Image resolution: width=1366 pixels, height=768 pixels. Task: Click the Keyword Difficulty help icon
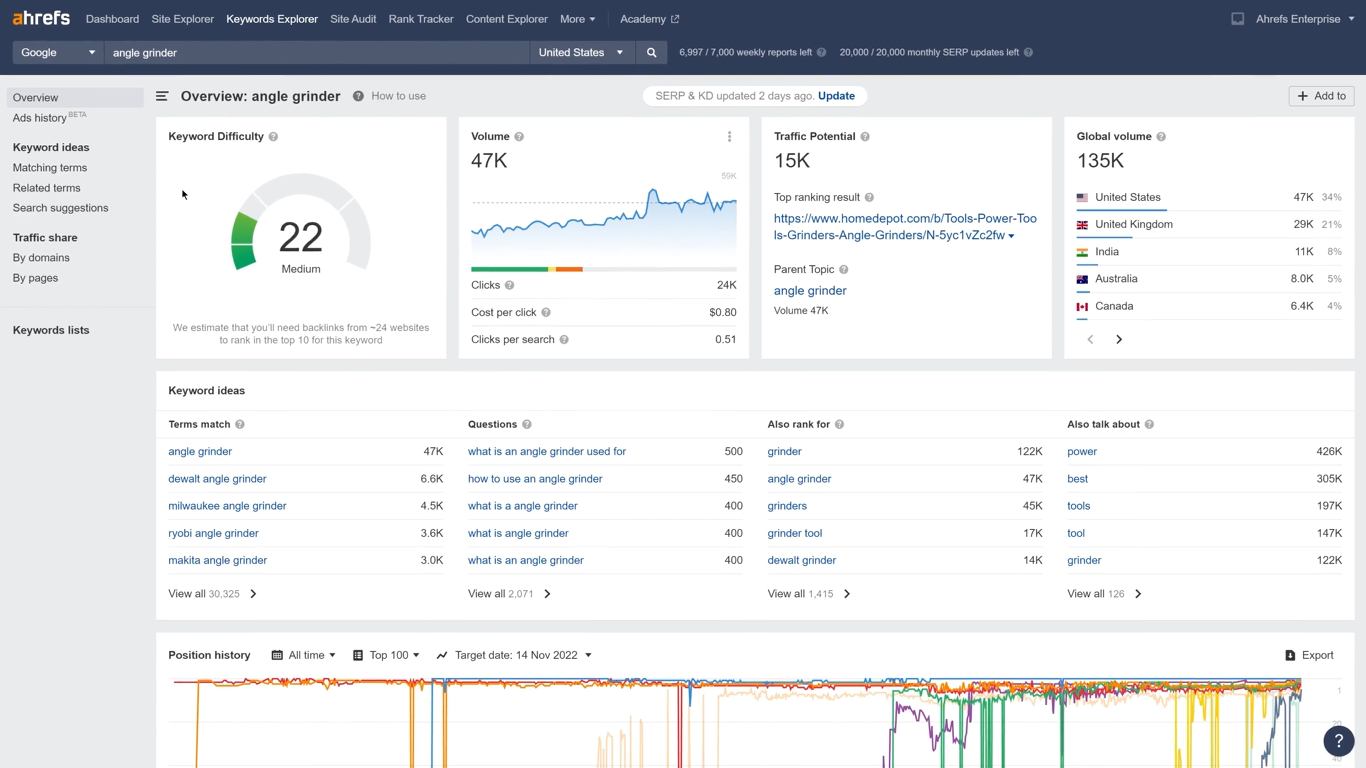[x=273, y=137]
